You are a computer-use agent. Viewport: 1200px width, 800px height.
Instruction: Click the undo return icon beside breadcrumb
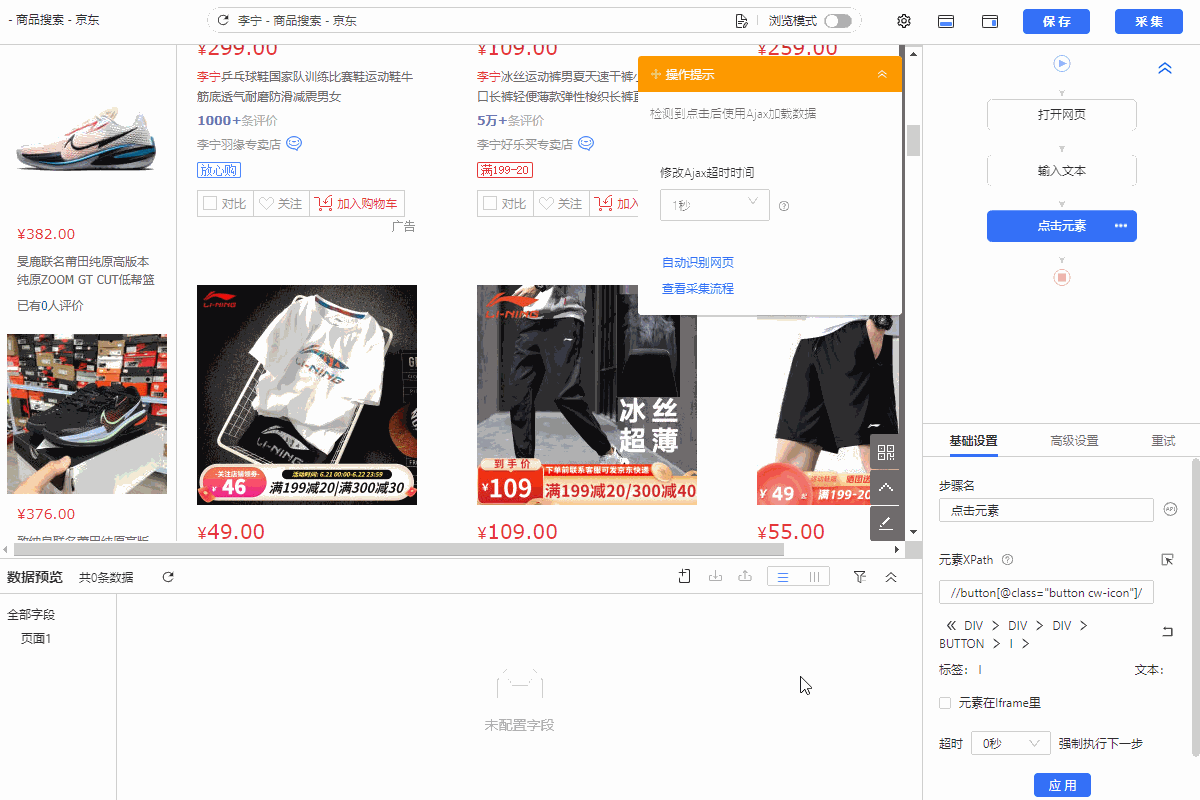(1167, 631)
